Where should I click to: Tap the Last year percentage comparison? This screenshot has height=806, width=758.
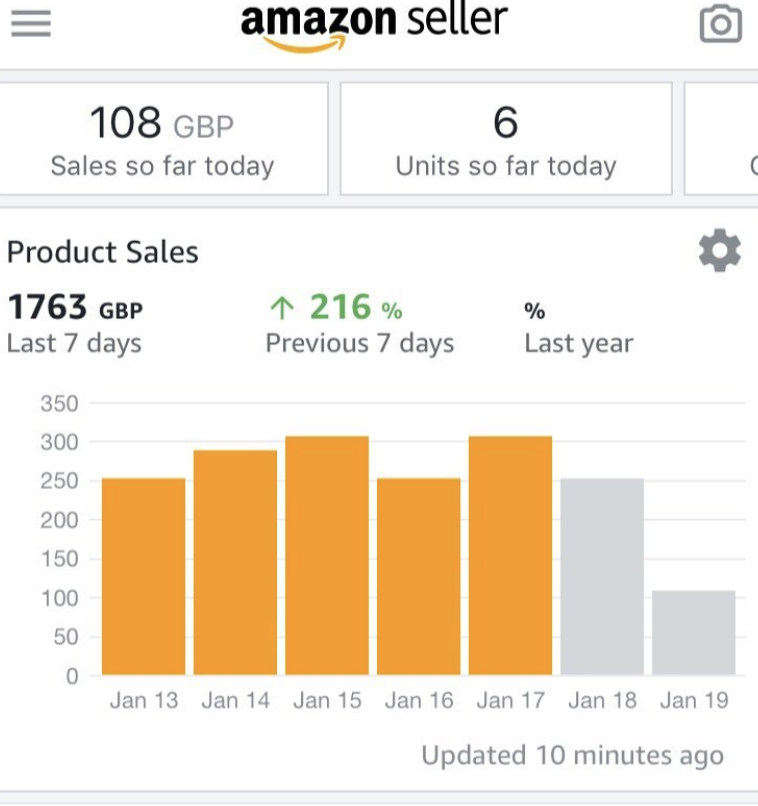click(579, 329)
